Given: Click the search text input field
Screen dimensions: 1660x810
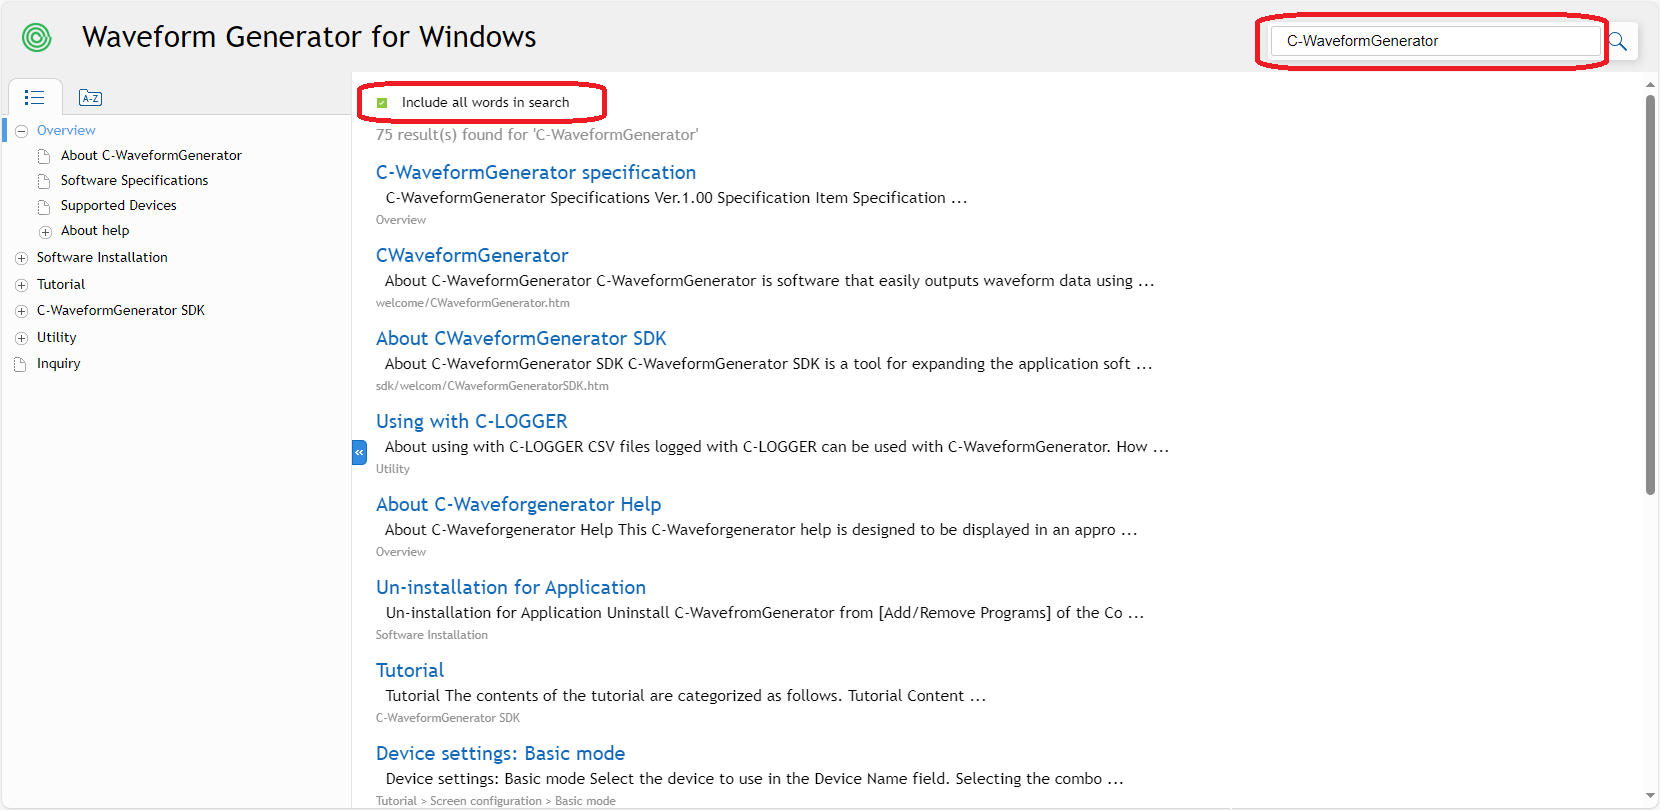Looking at the screenshot, I should pos(1433,41).
